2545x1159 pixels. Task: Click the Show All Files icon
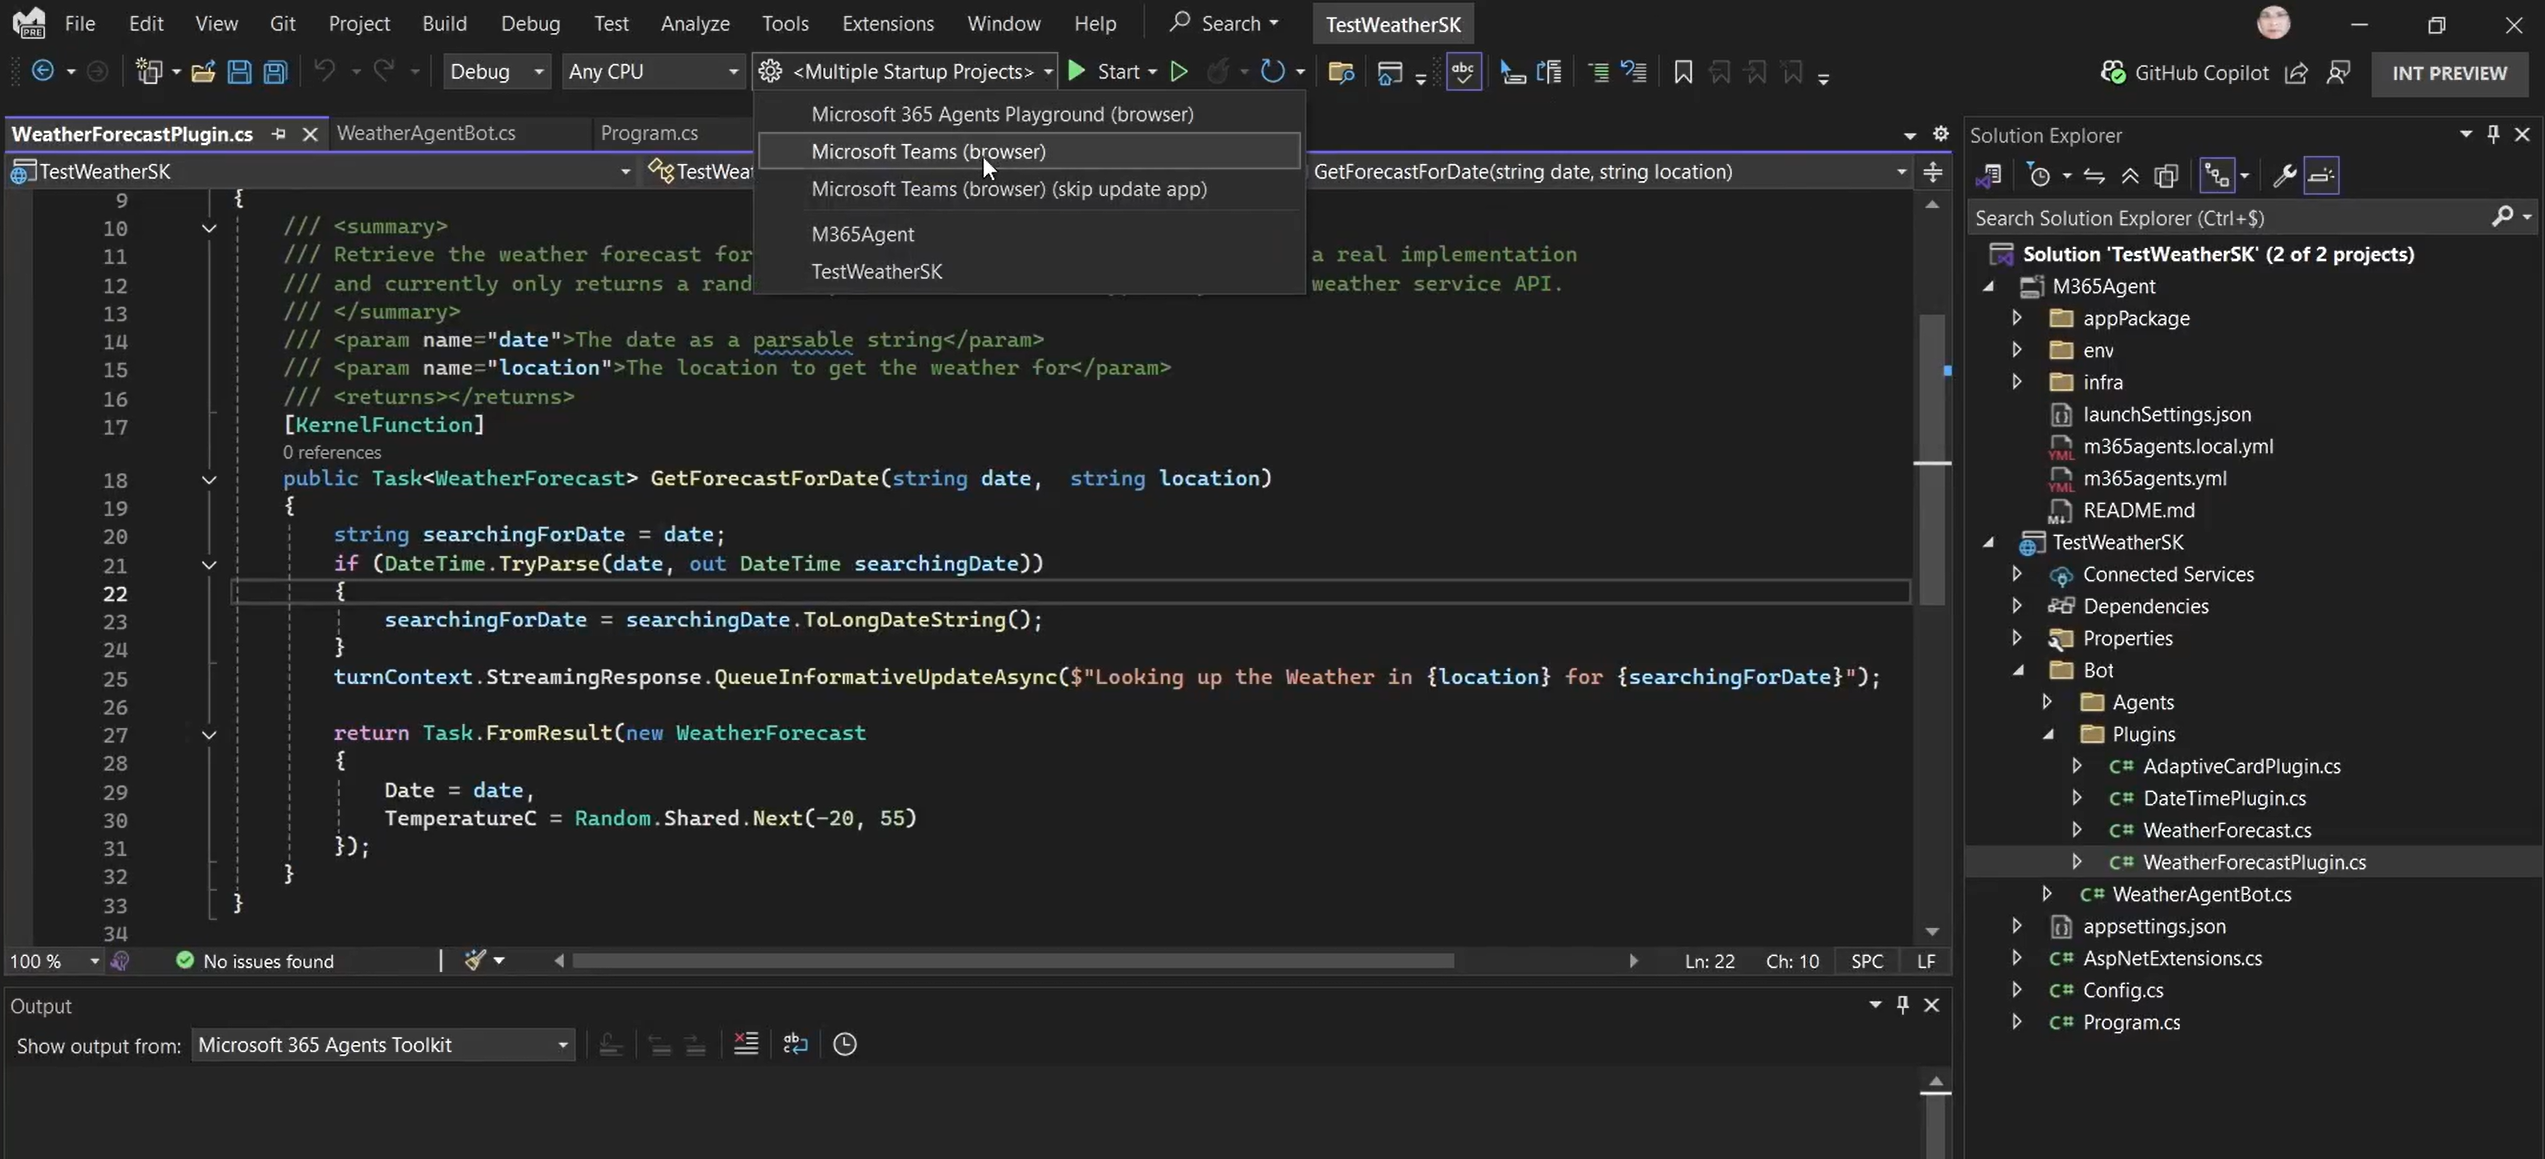click(x=2166, y=176)
